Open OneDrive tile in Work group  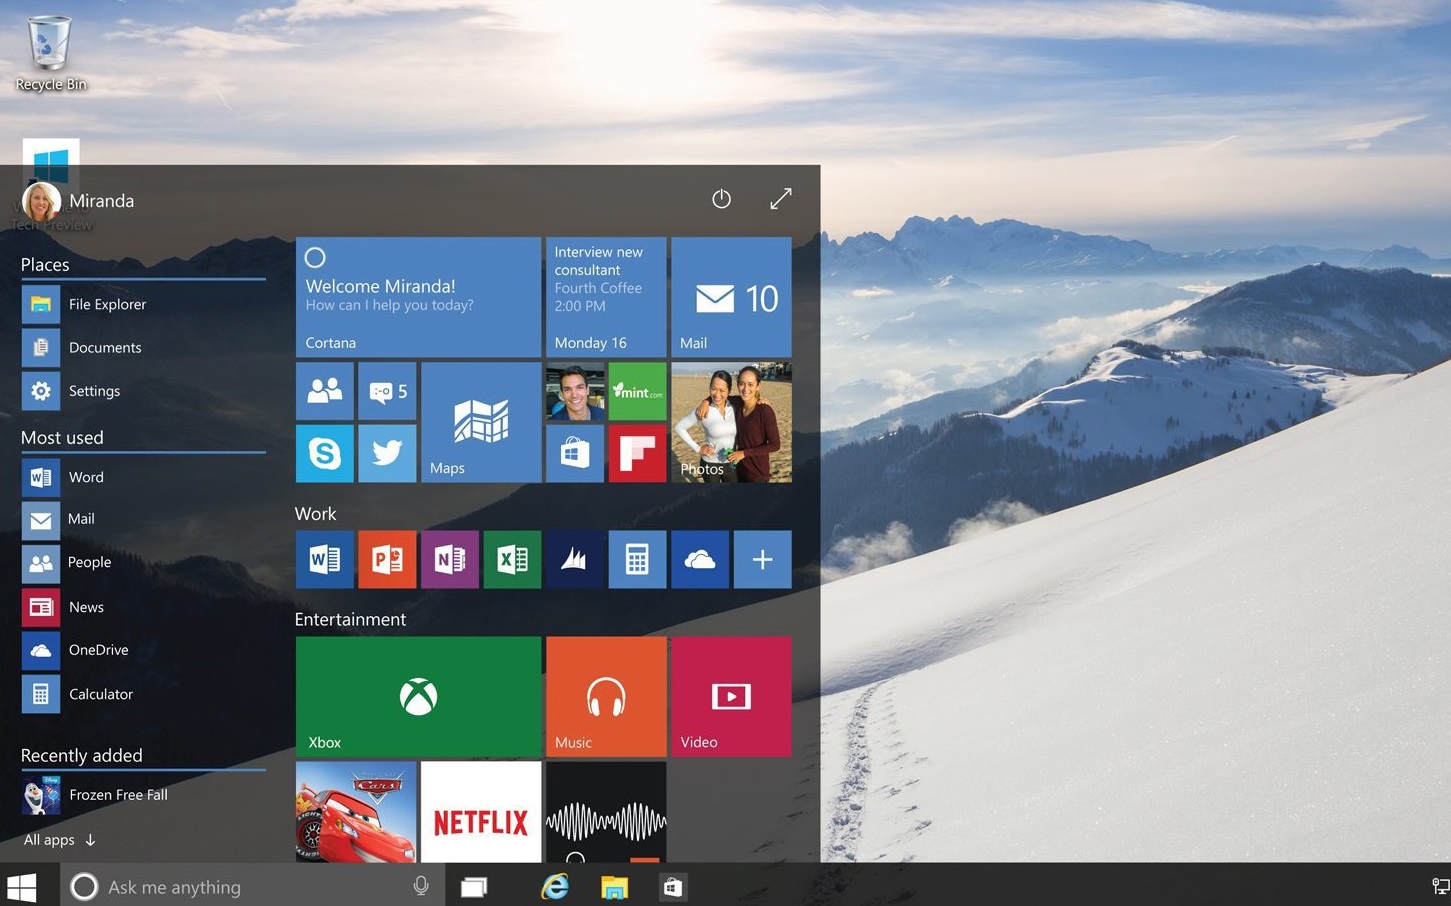[x=700, y=559]
